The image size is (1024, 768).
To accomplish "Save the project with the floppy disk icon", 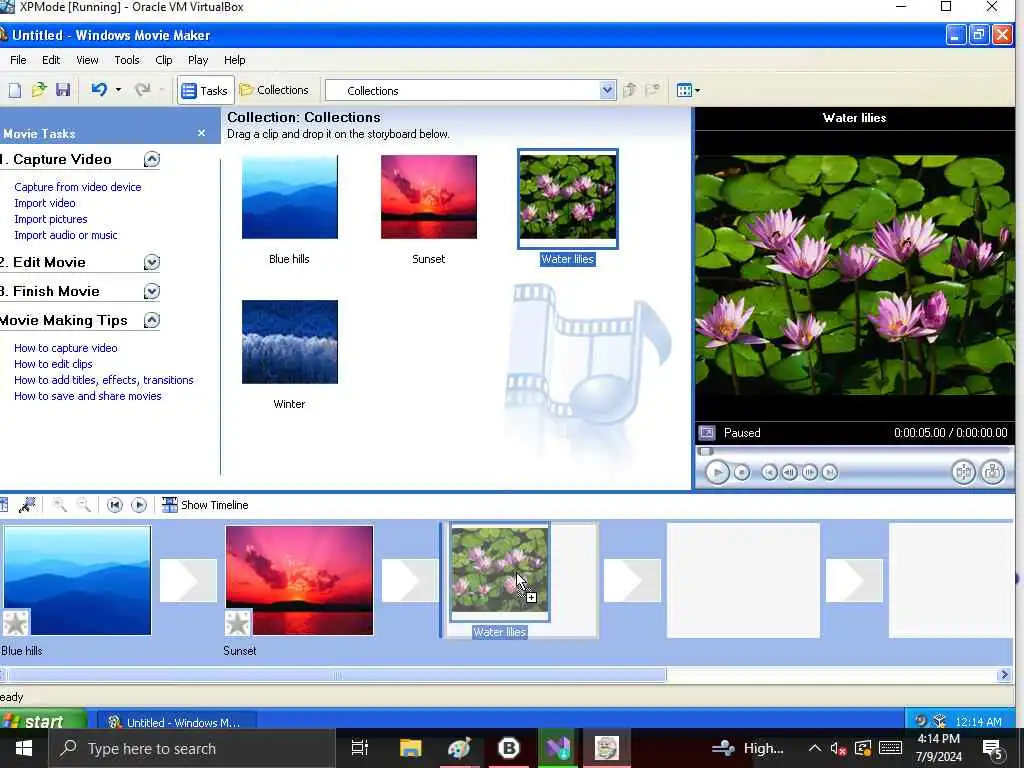I will coord(63,89).
